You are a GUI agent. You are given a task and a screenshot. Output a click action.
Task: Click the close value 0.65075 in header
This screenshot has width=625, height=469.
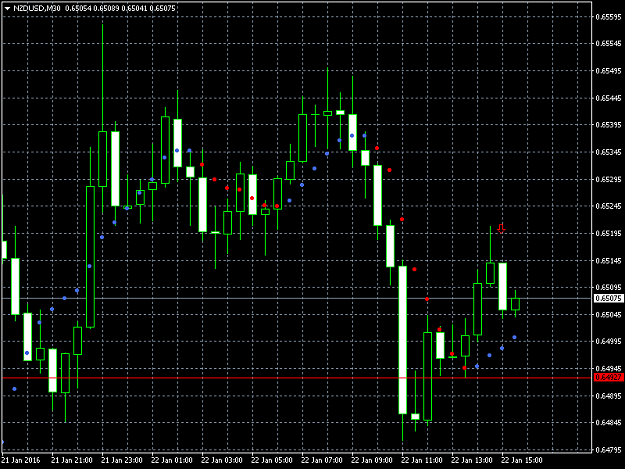[162, 8]
